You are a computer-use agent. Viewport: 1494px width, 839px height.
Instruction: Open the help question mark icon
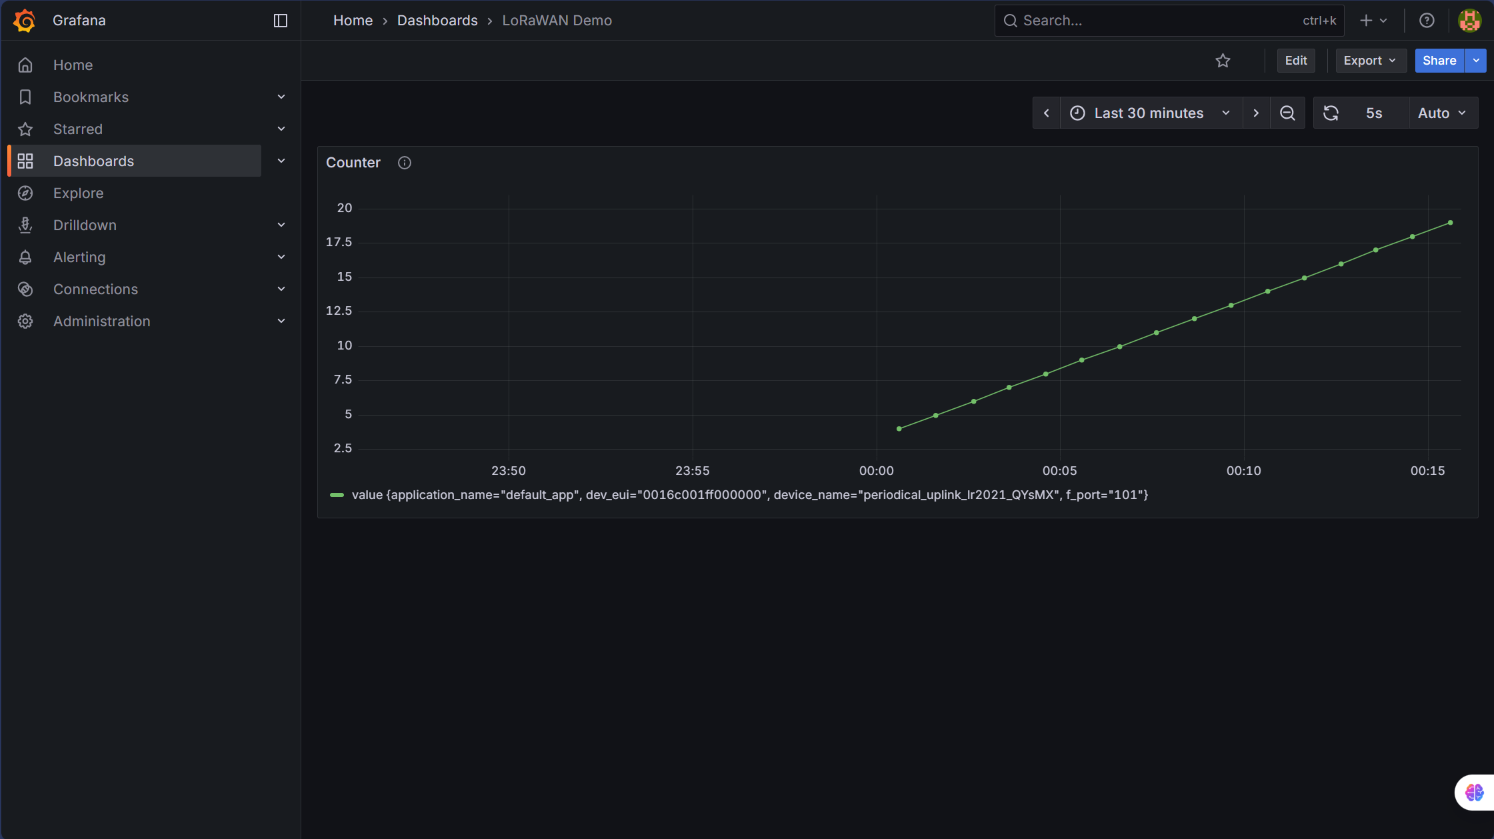tap(1427, 20)
